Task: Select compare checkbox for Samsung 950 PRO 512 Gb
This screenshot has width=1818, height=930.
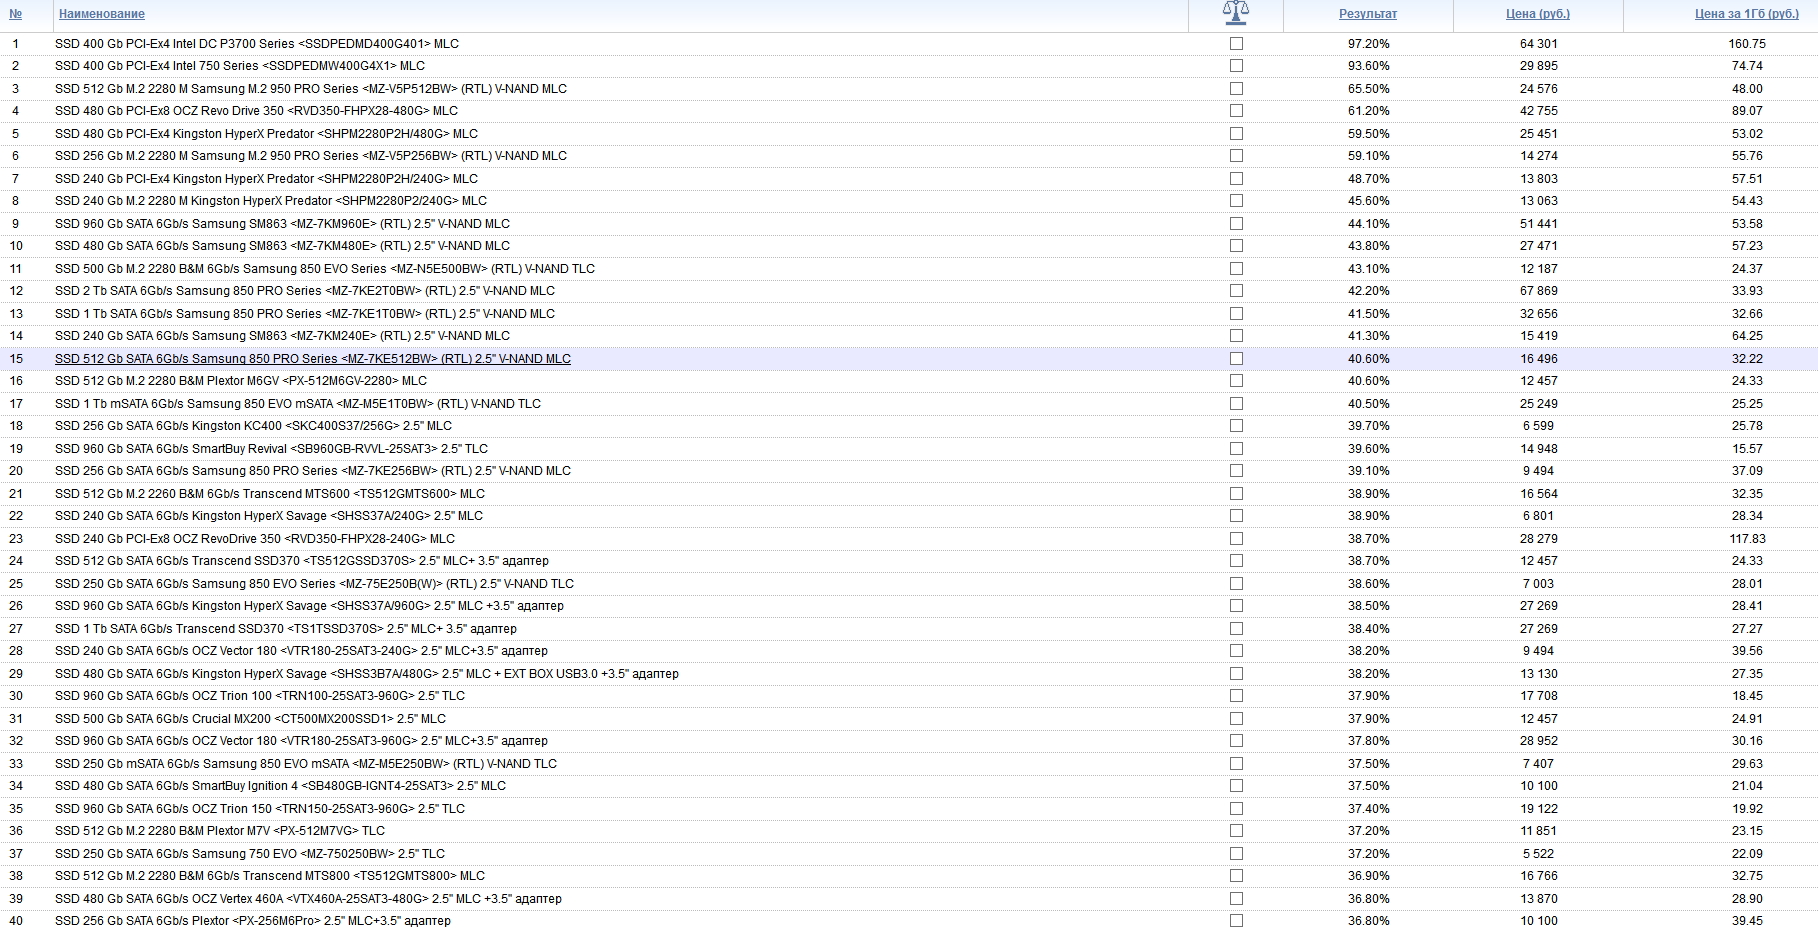Action: (1236, 89)
